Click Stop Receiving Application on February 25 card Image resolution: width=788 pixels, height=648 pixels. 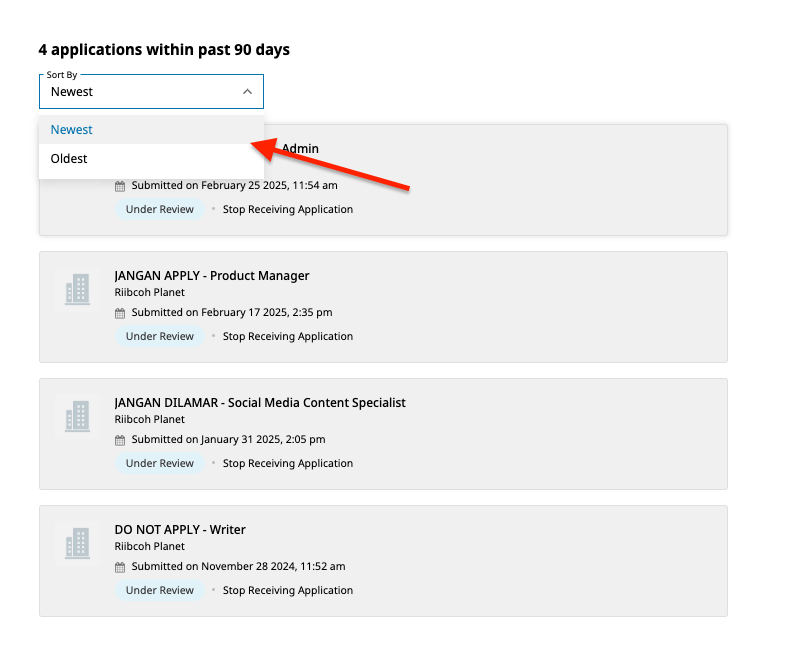pos(288,209)
